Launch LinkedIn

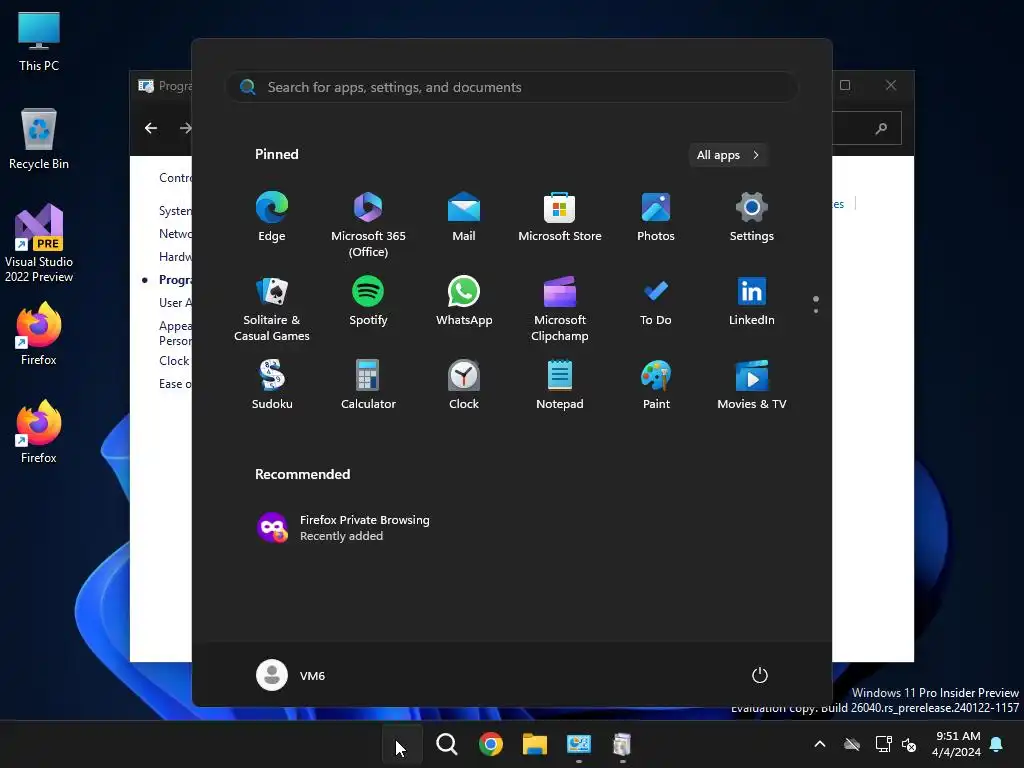coord(752,301)
